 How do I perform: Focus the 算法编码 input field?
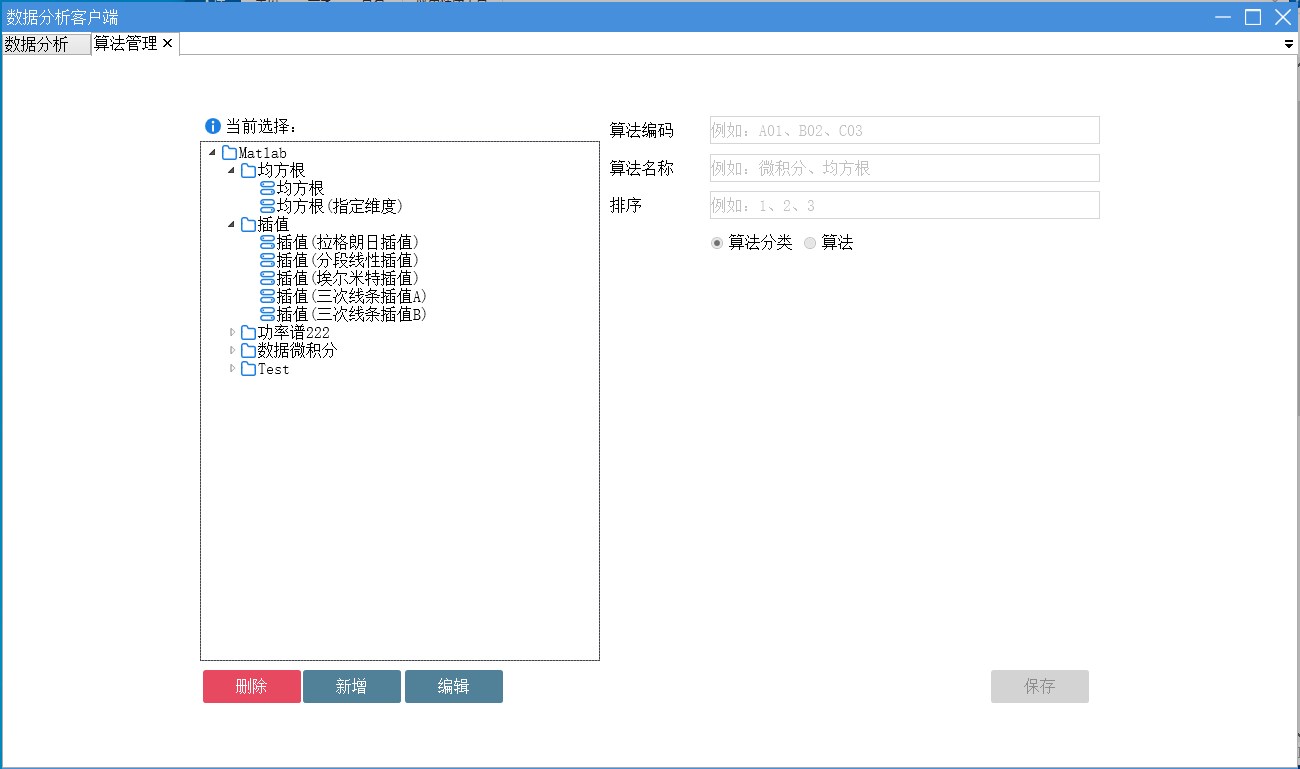click(905, 130)
